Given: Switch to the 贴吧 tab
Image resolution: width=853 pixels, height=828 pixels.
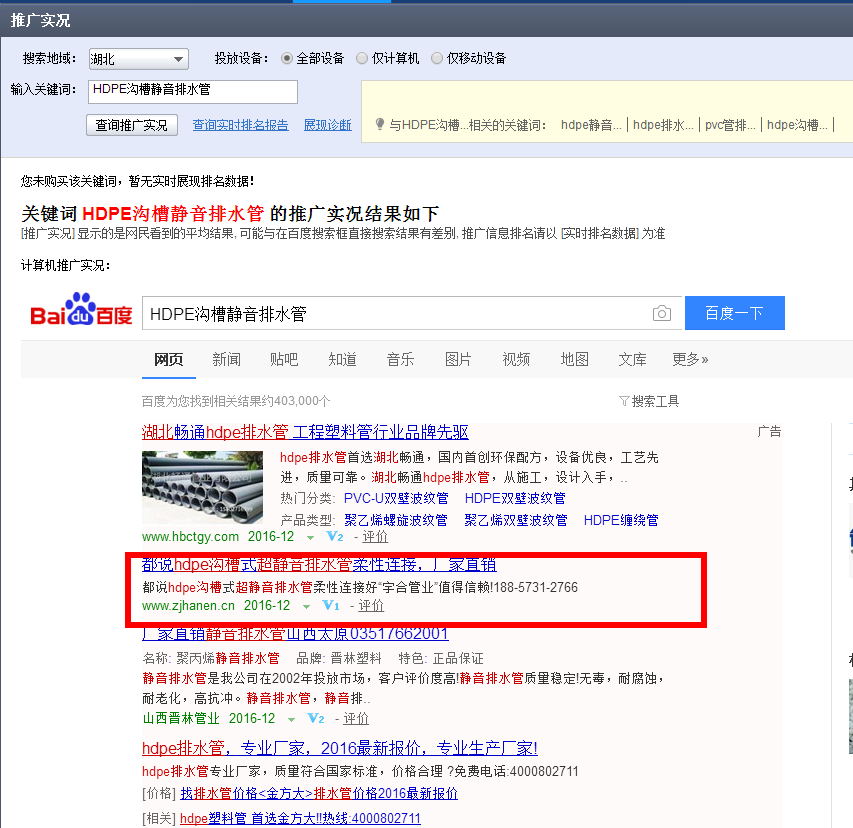Looking at the screenshot, I should click(x=284, y=360).
